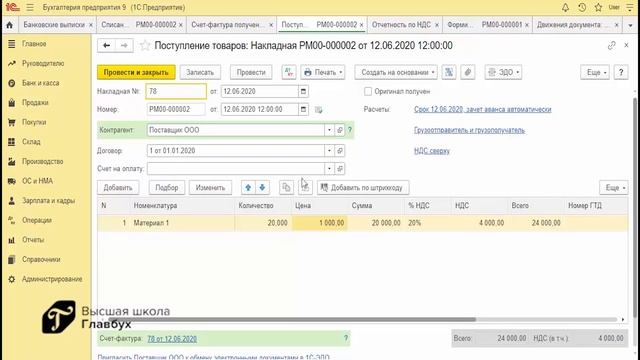Toggle Оригинал получен checkbox

click(368, 91)
